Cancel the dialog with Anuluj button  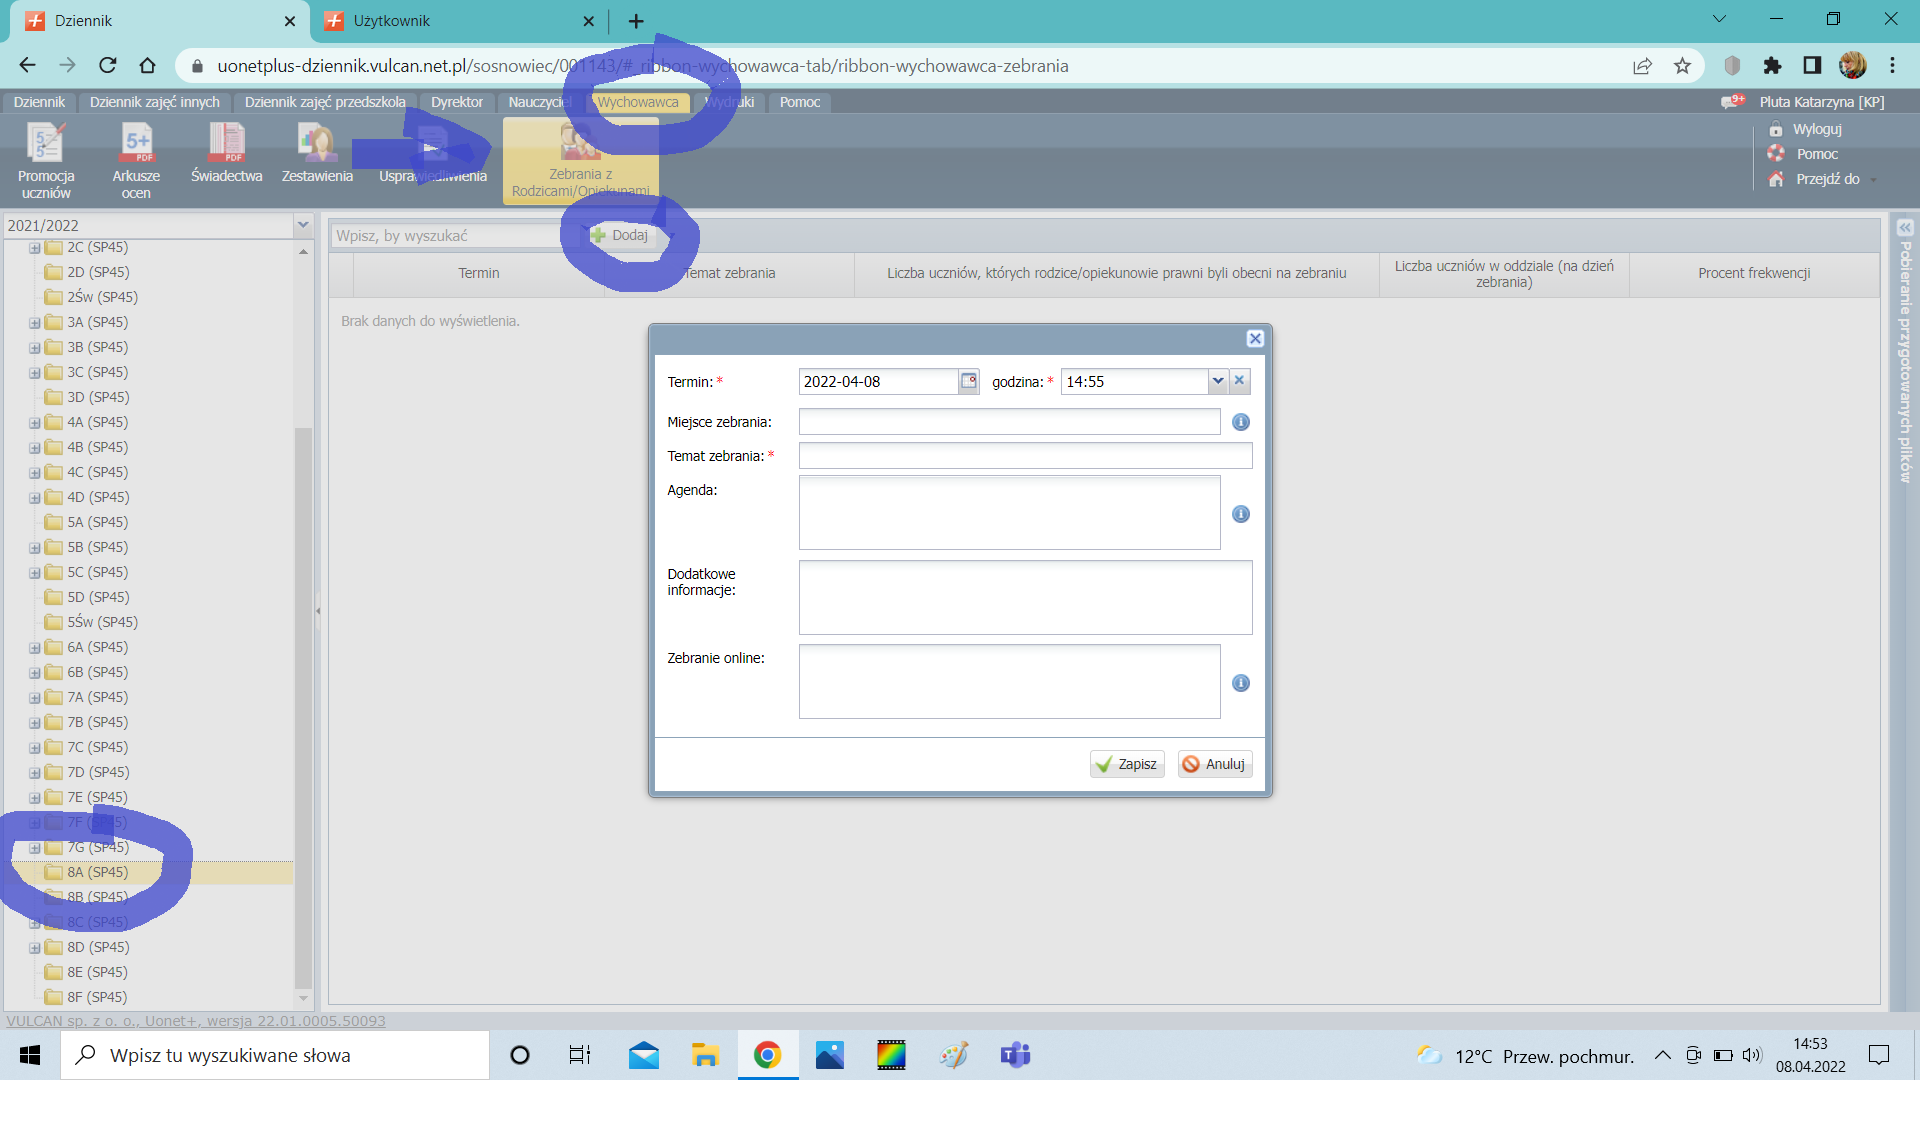pos(1214,764)
